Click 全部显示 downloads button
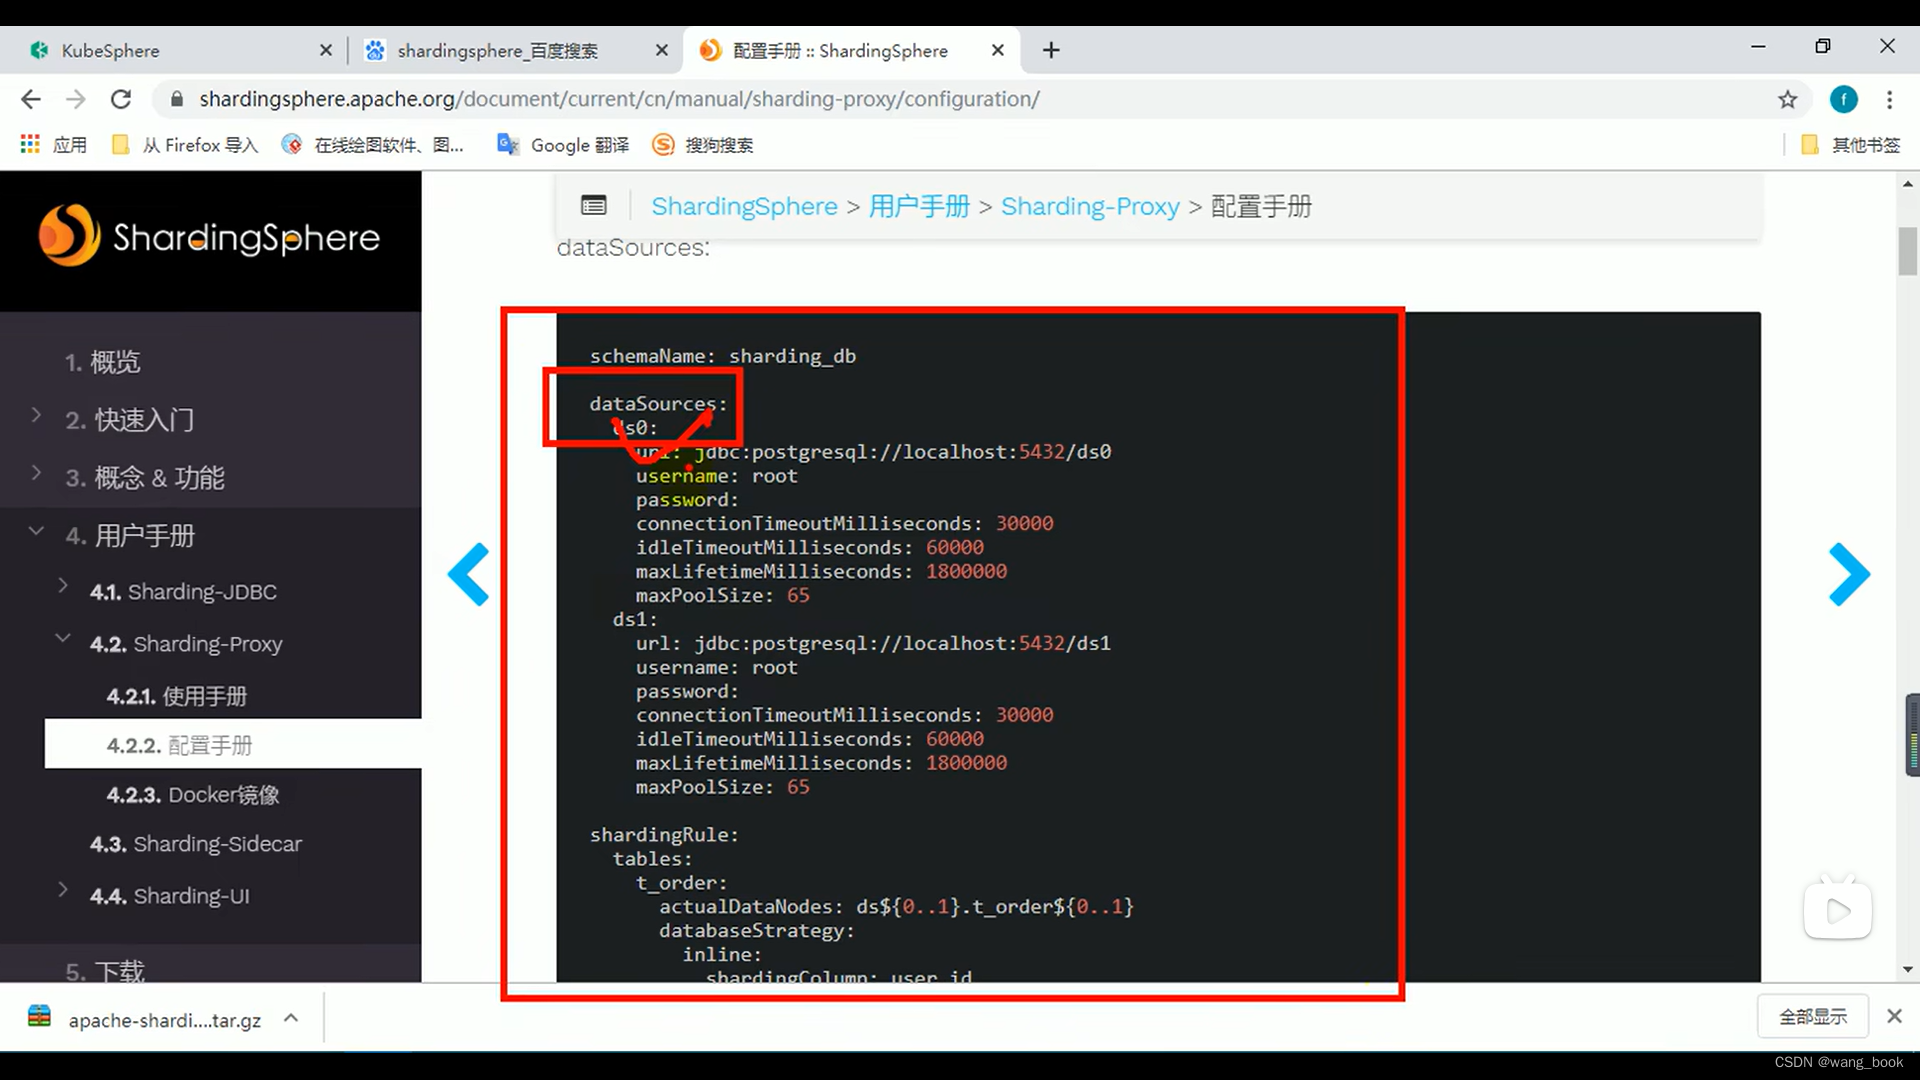This screenshot has height=1080, width=1920. click(x=1813, y=1017)
